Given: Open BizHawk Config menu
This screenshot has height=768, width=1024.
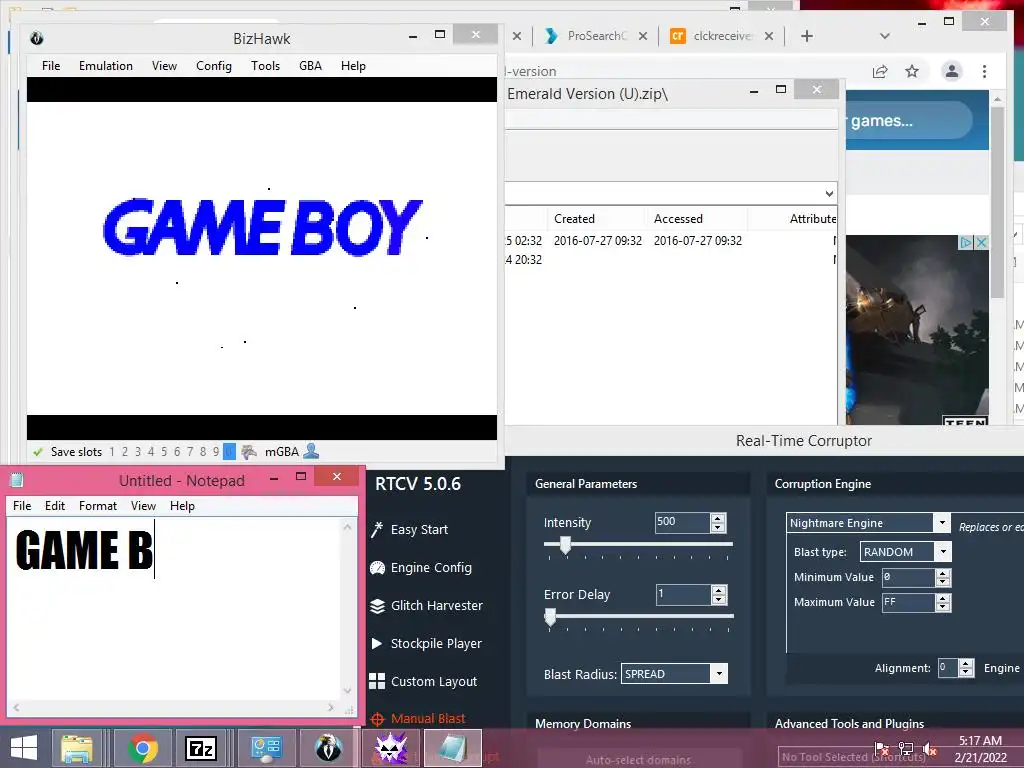Looking at the screenshot, I should point(214,66).
